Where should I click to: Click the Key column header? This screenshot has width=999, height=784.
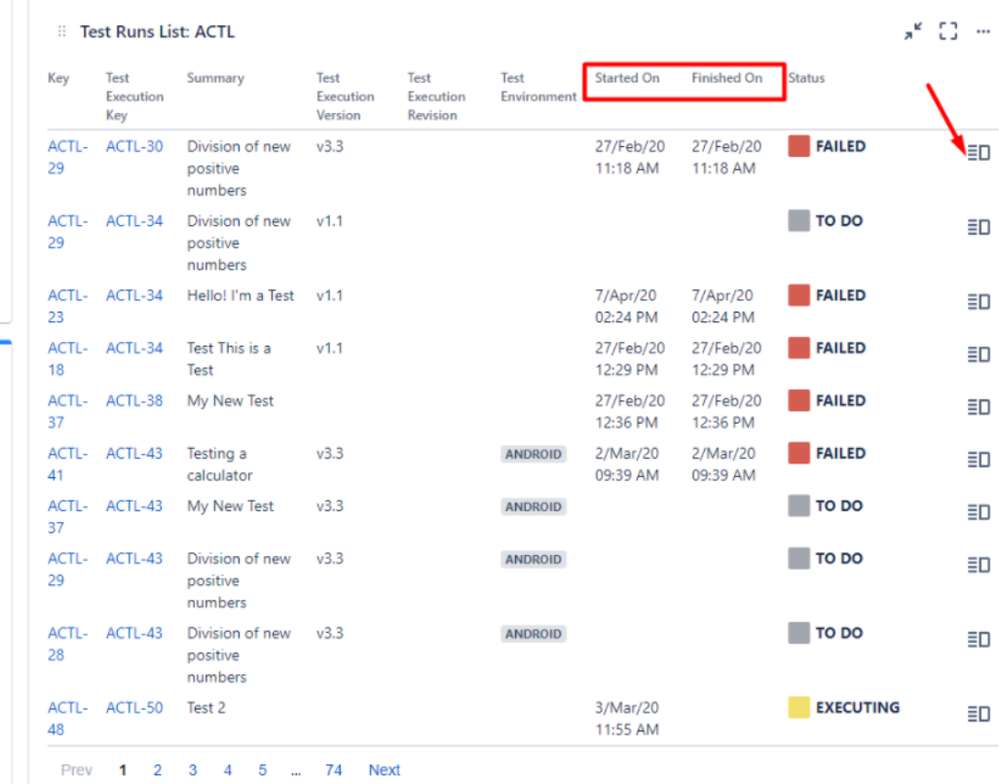[59, 78]
